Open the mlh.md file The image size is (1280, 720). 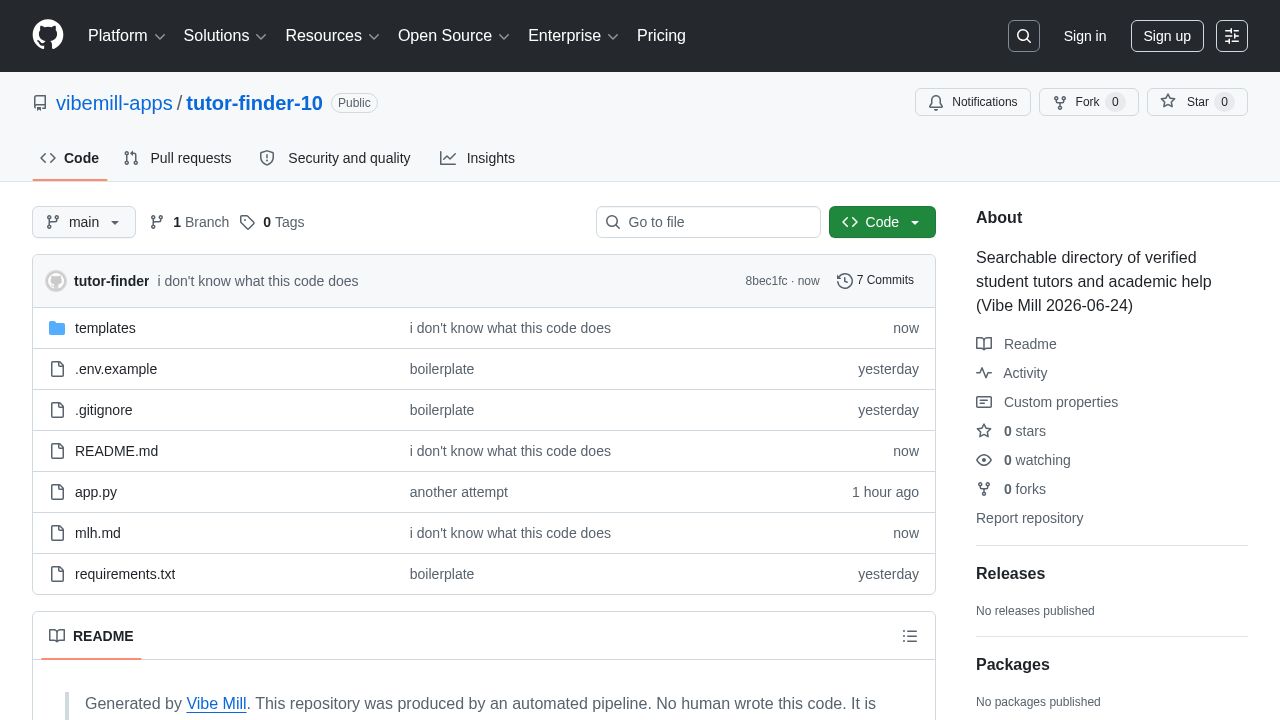pyautogui.click(x=98, y=533)
